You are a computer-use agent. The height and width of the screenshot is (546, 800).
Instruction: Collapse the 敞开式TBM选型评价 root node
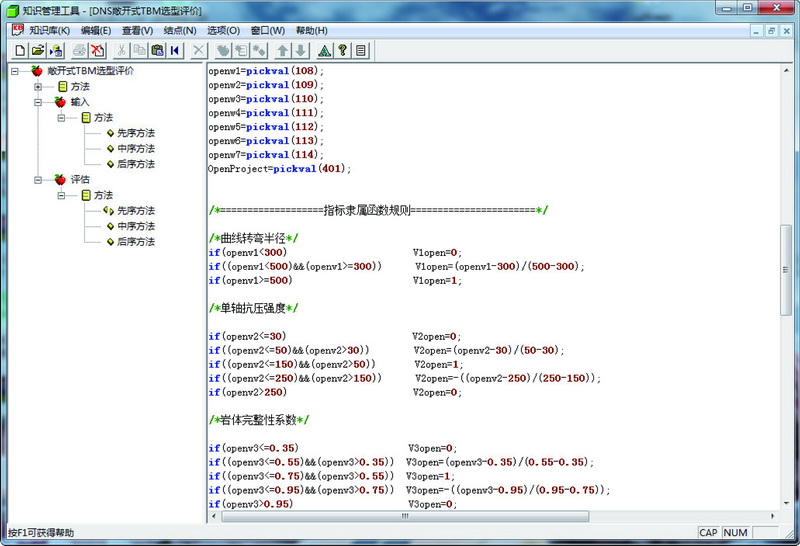(15, 71)
